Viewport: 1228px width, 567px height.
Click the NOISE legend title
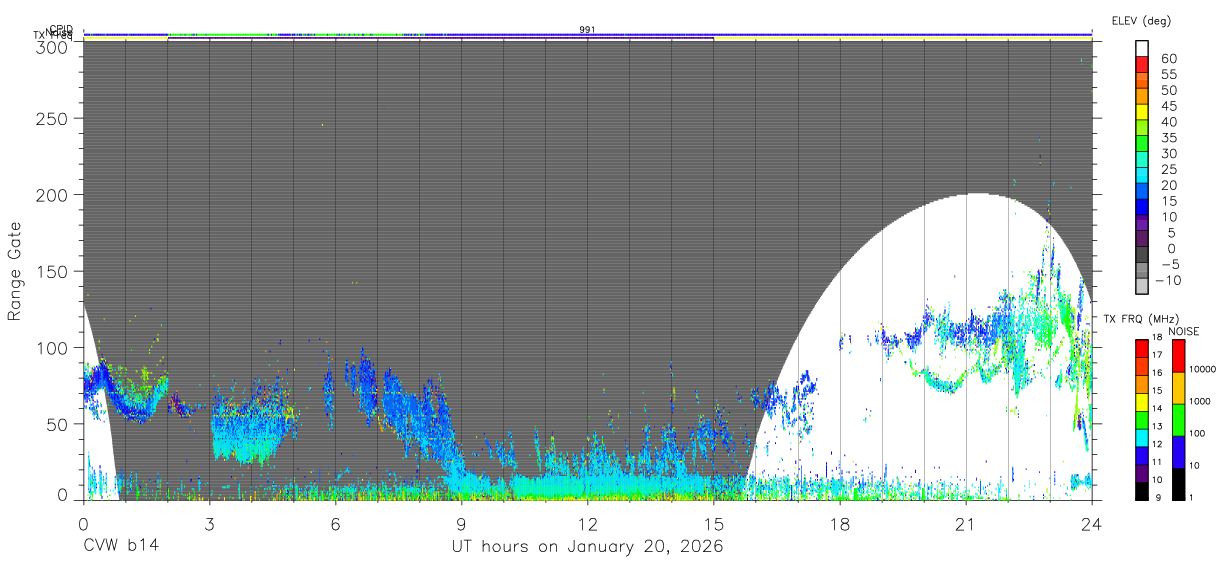click(1185, 331)
